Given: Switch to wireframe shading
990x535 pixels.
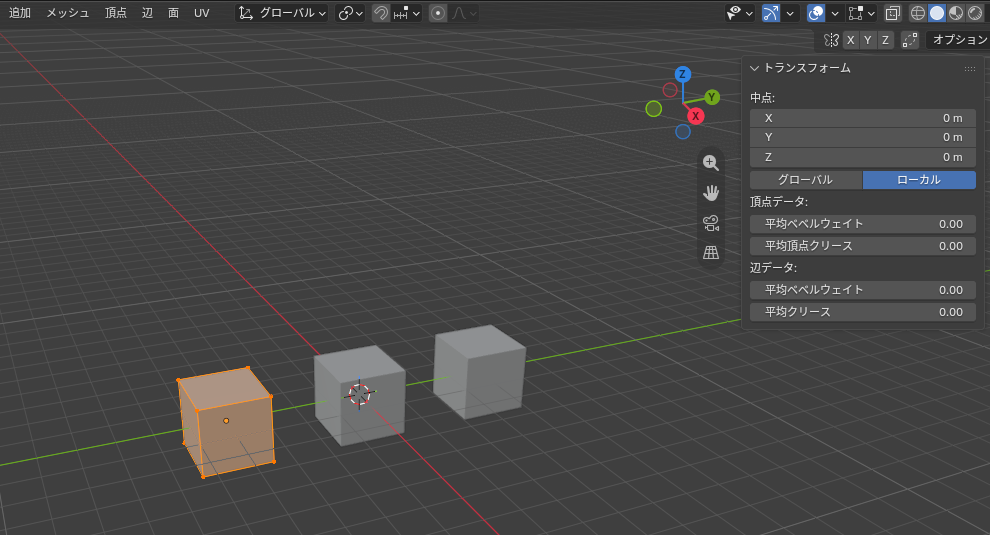Looking at the screenshot, I should pos(917,13).
